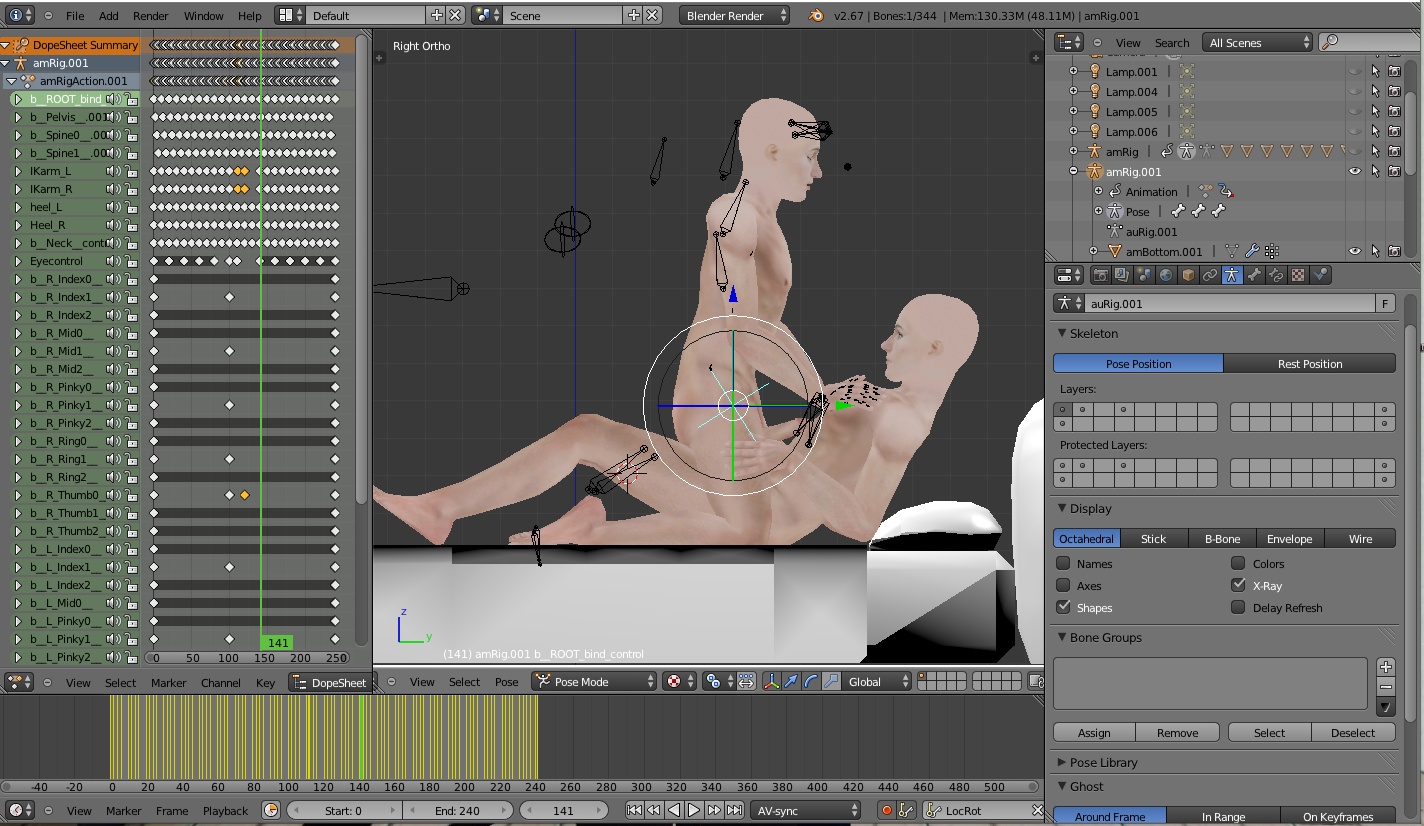The width and height of the screenshot is (1424, 826).
Task: Add a new screen layout next to Default
Action: 436,15
